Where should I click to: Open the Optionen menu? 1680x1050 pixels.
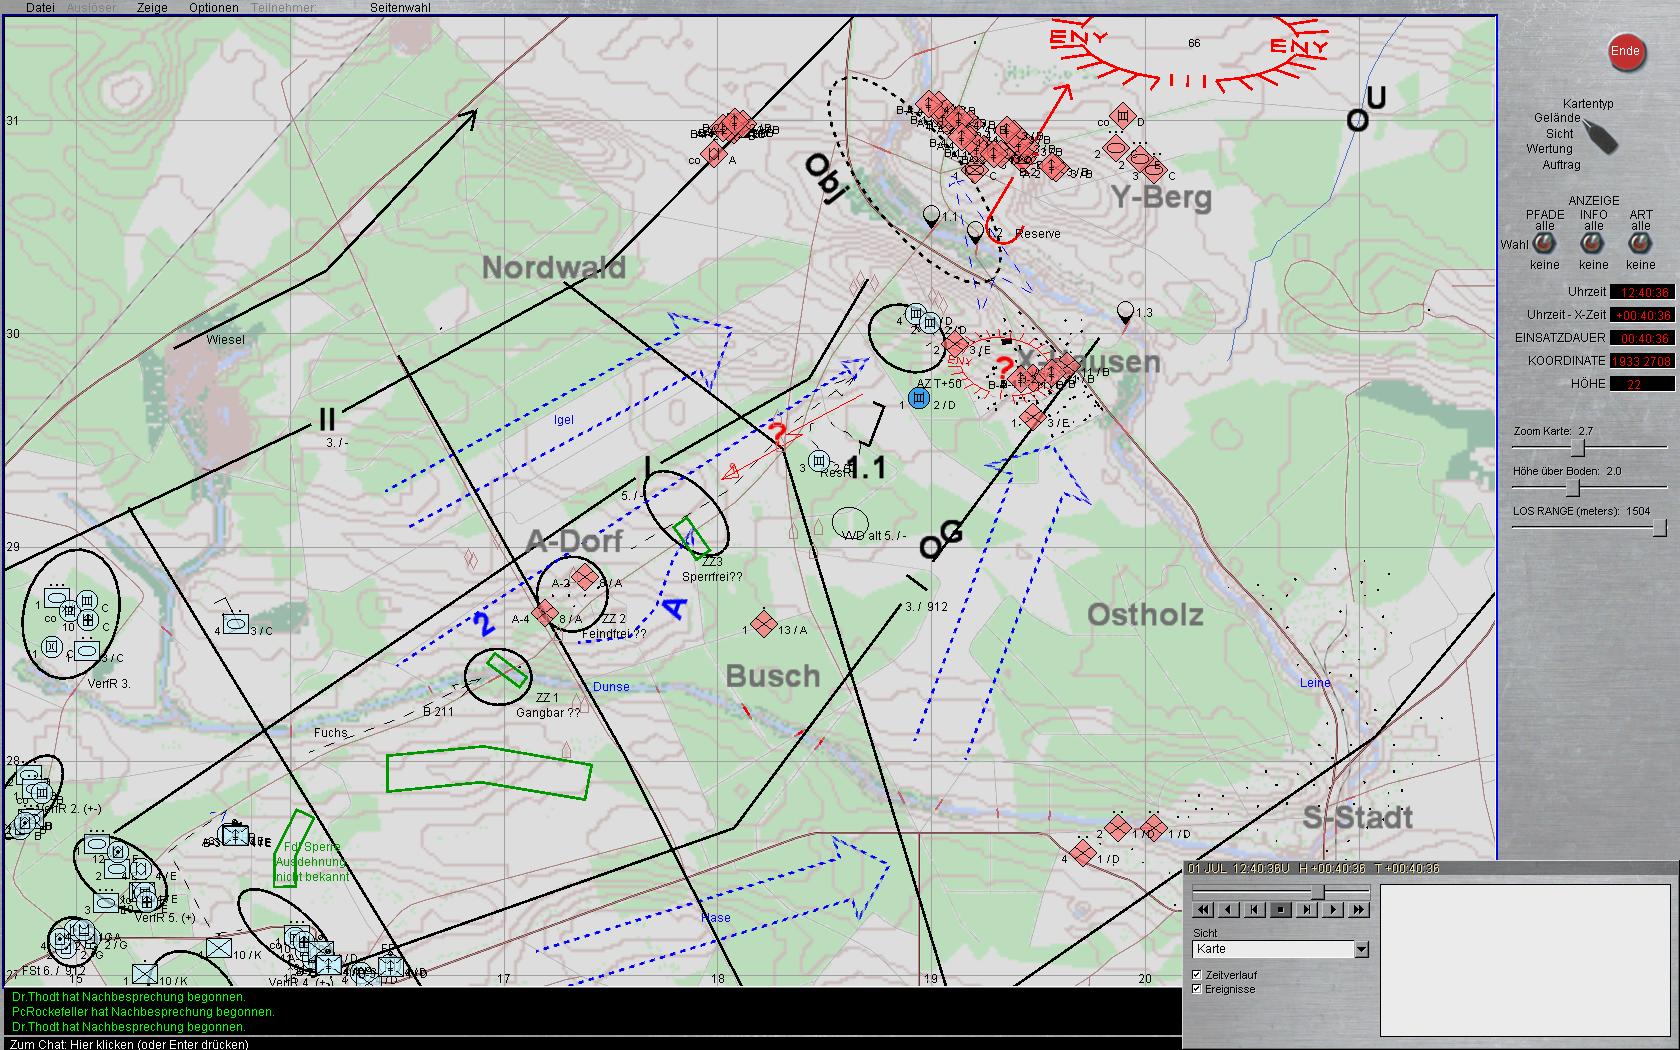click(213, 8)
